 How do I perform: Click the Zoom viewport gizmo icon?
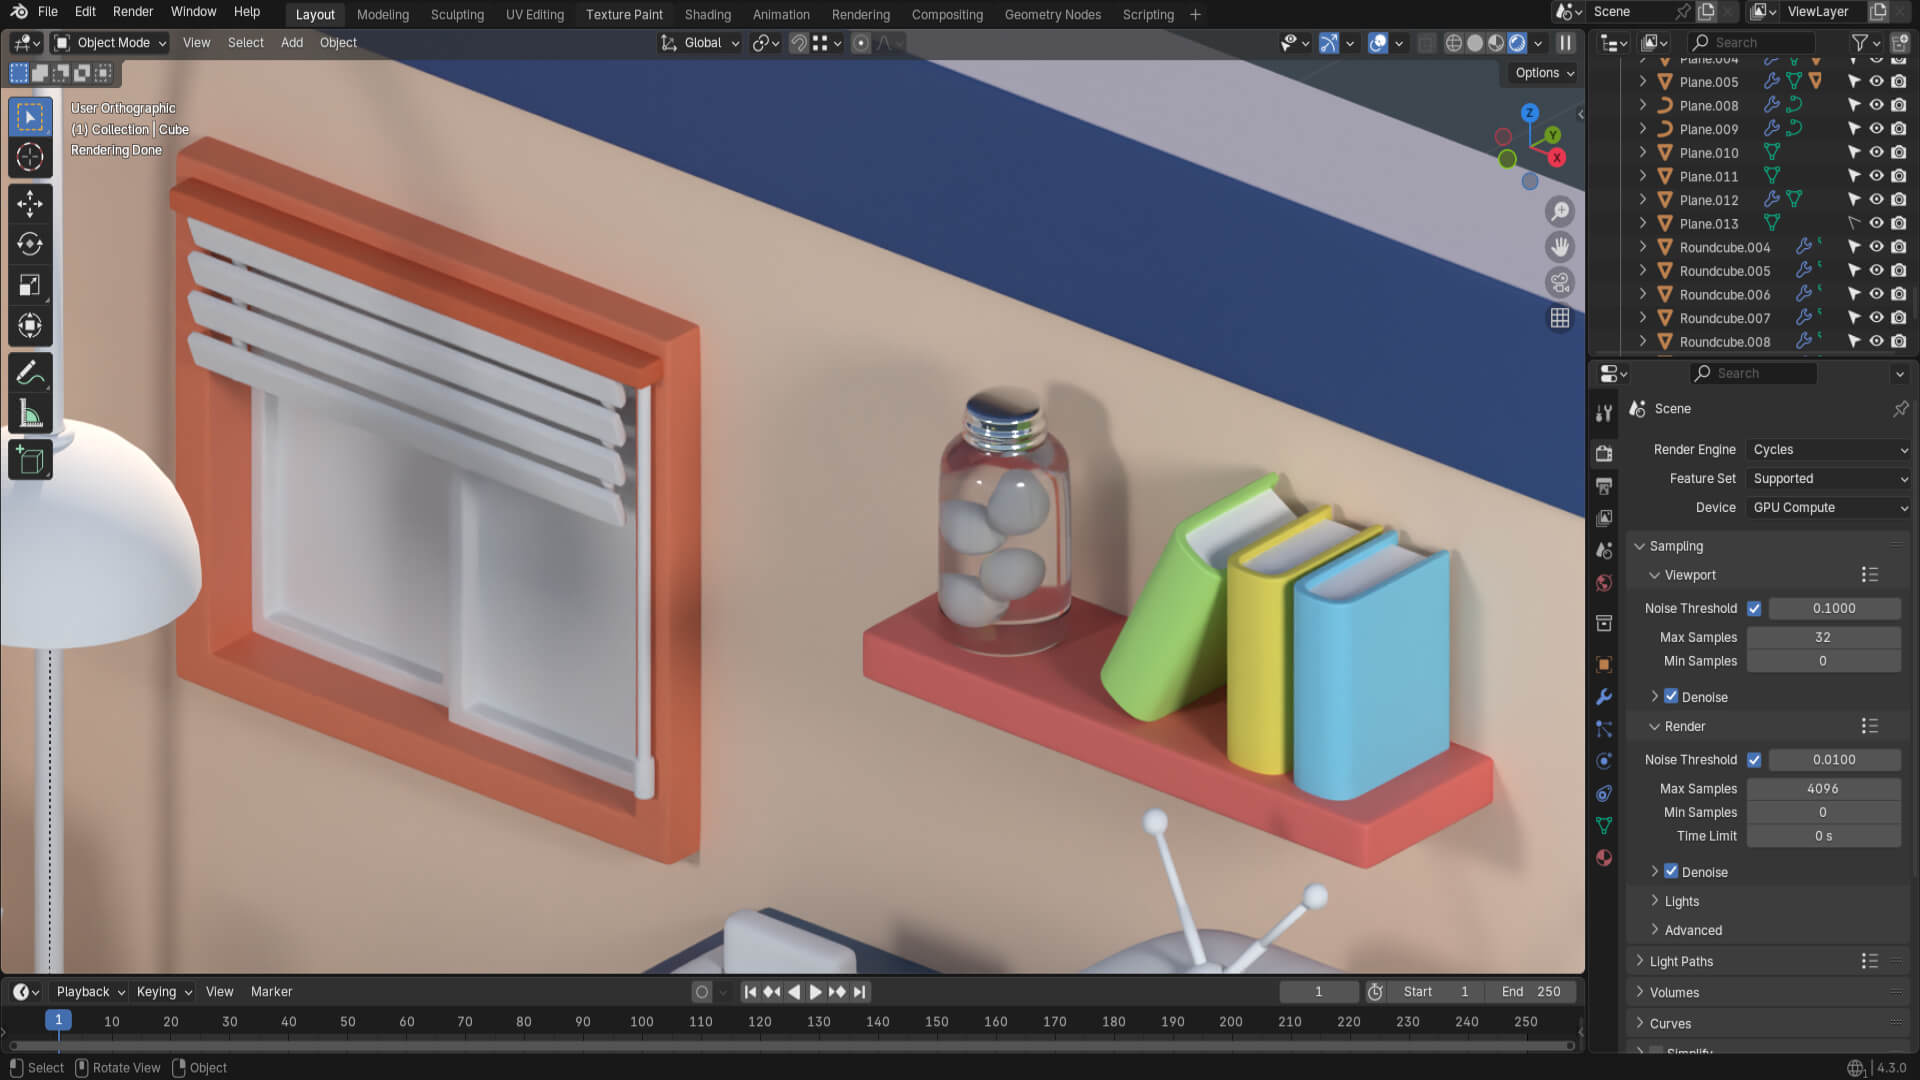tap(1560, 212)
